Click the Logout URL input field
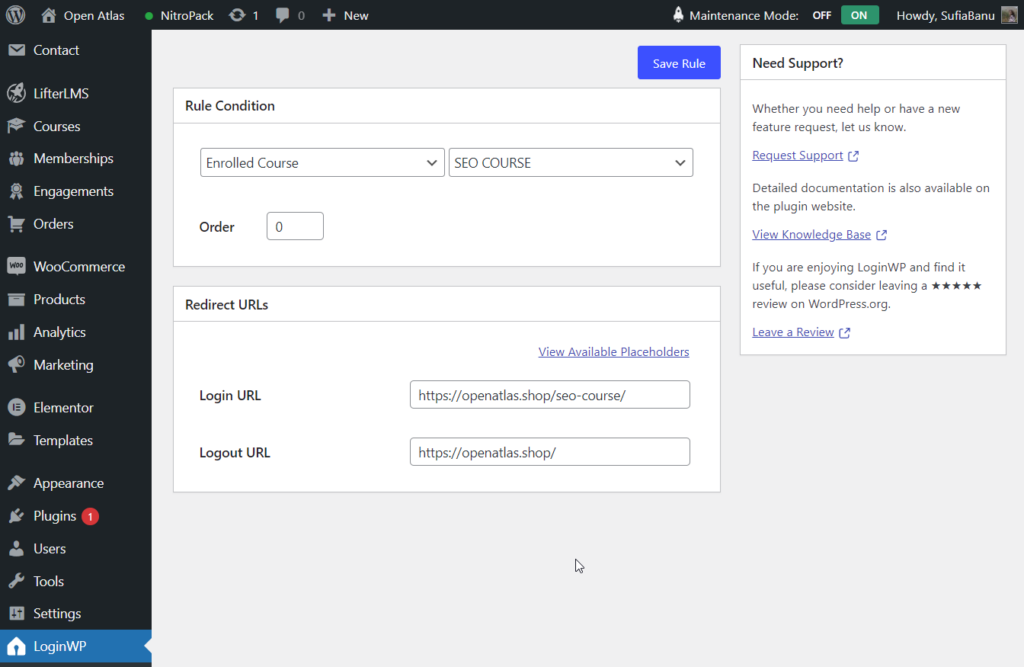Viewport: 1024px width, 667px height. [550, 452]
